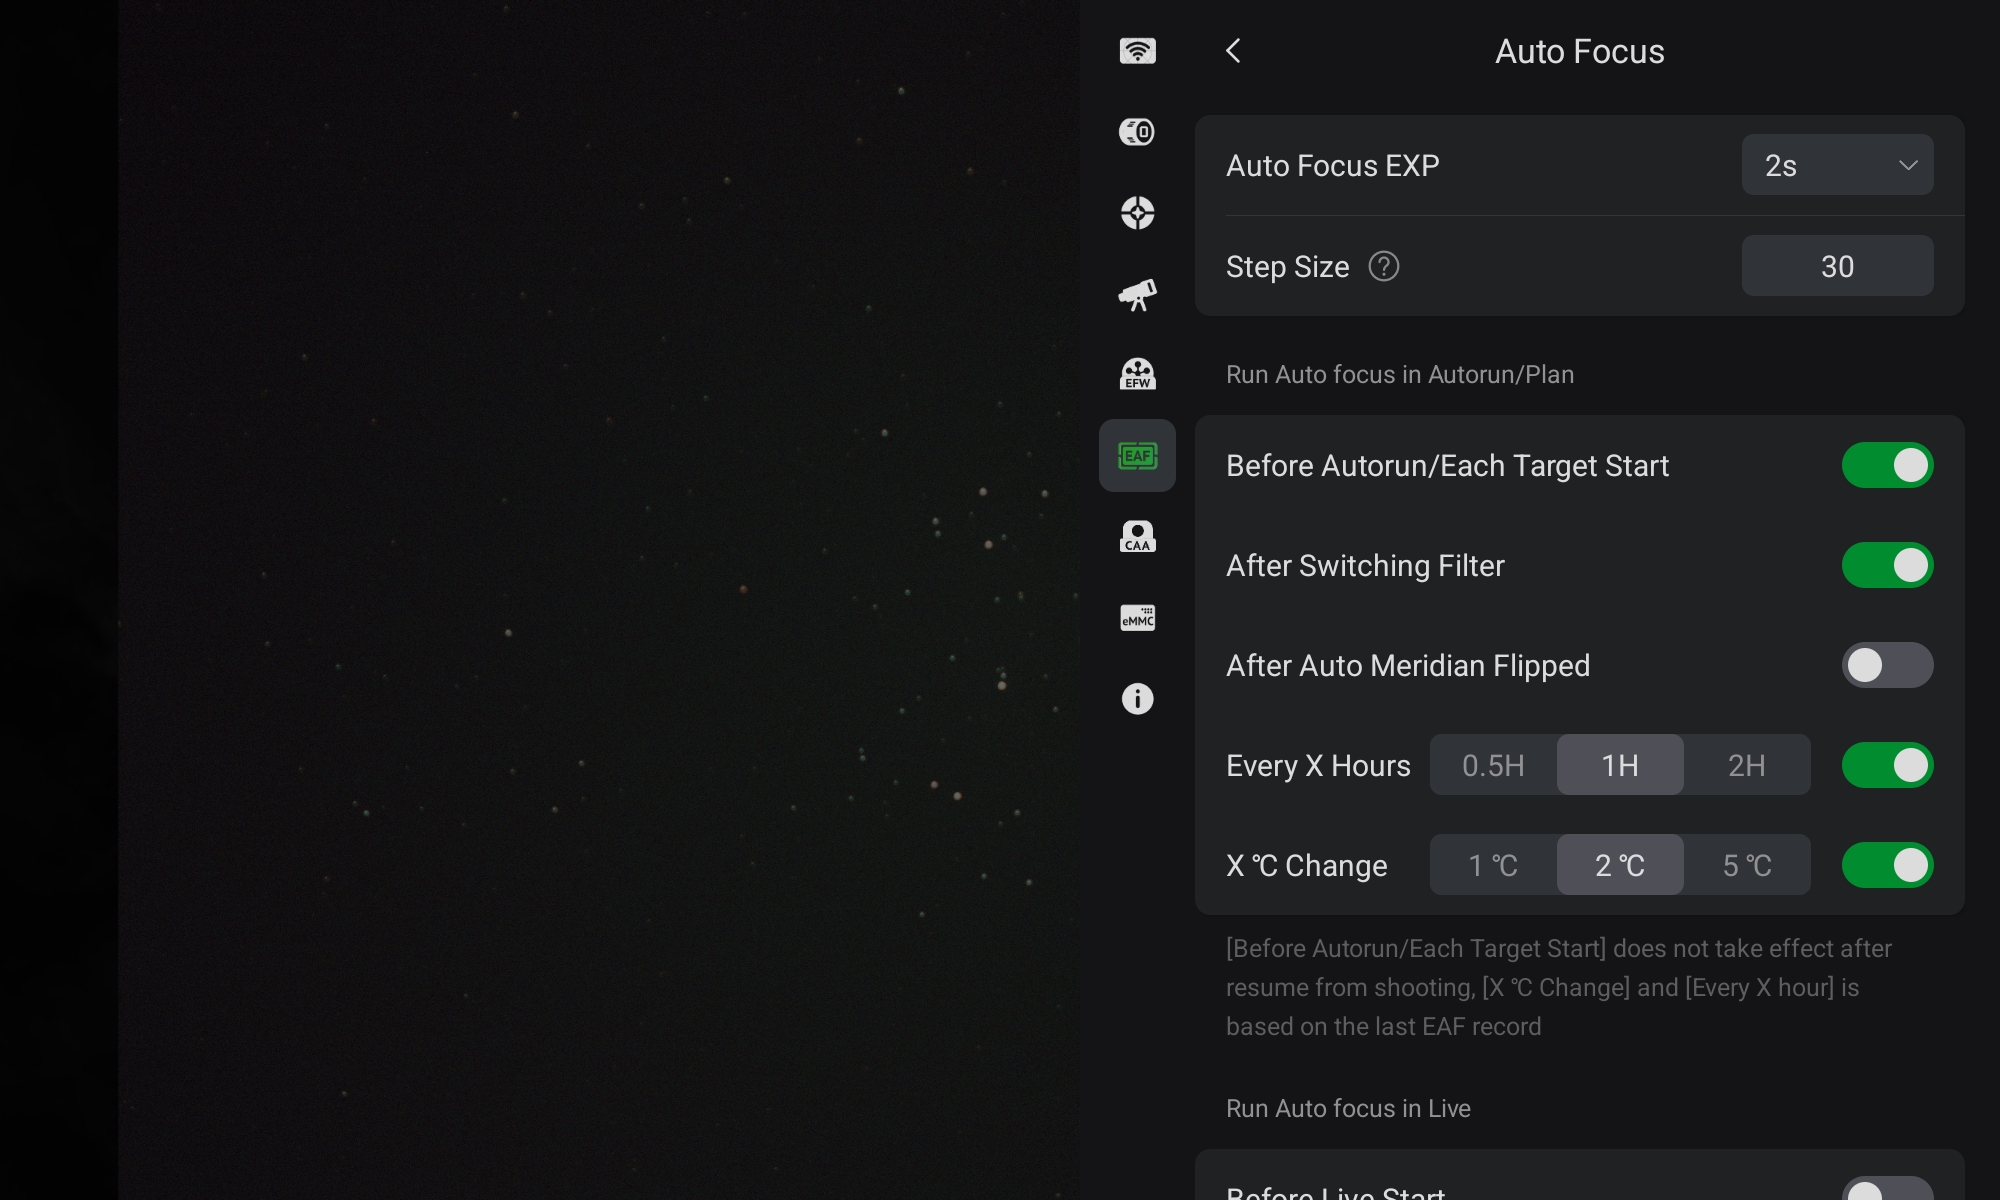2000x1200 pixels.
Task: Open the guiding crosshair settings icon
Action: 1137,213
